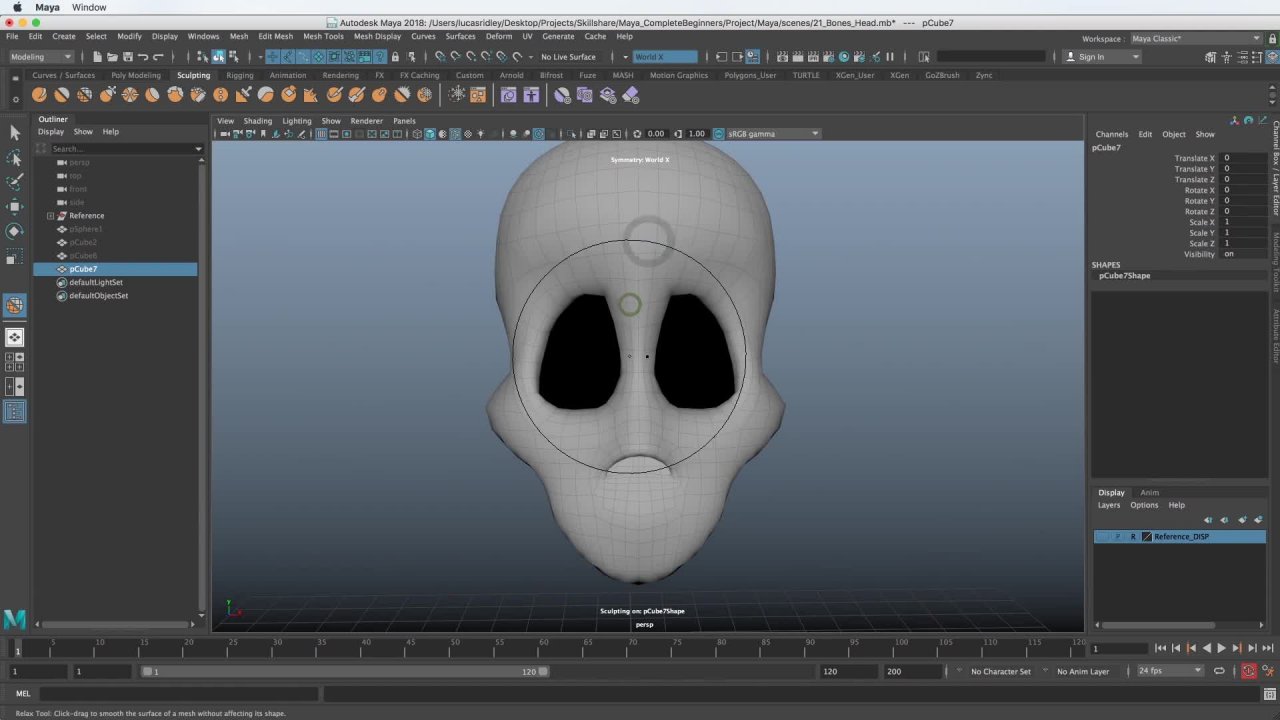Select the Sculpt tool from the Sculpting shelf
This screenshot has width=1280, height=720.
click(39, 94)
